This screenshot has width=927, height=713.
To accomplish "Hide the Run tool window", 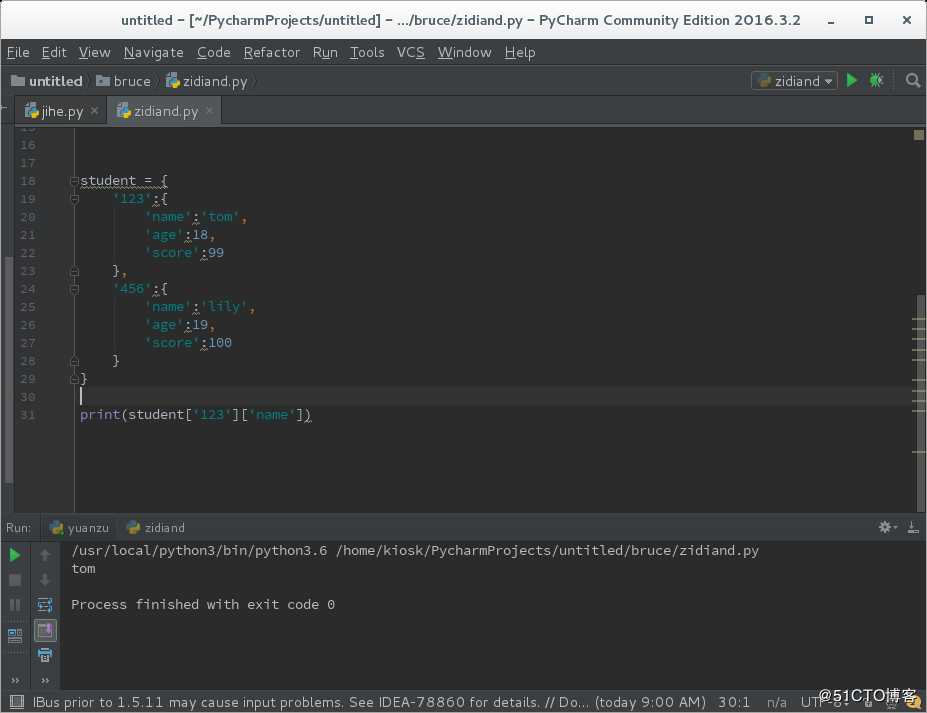I will (913, 527).
